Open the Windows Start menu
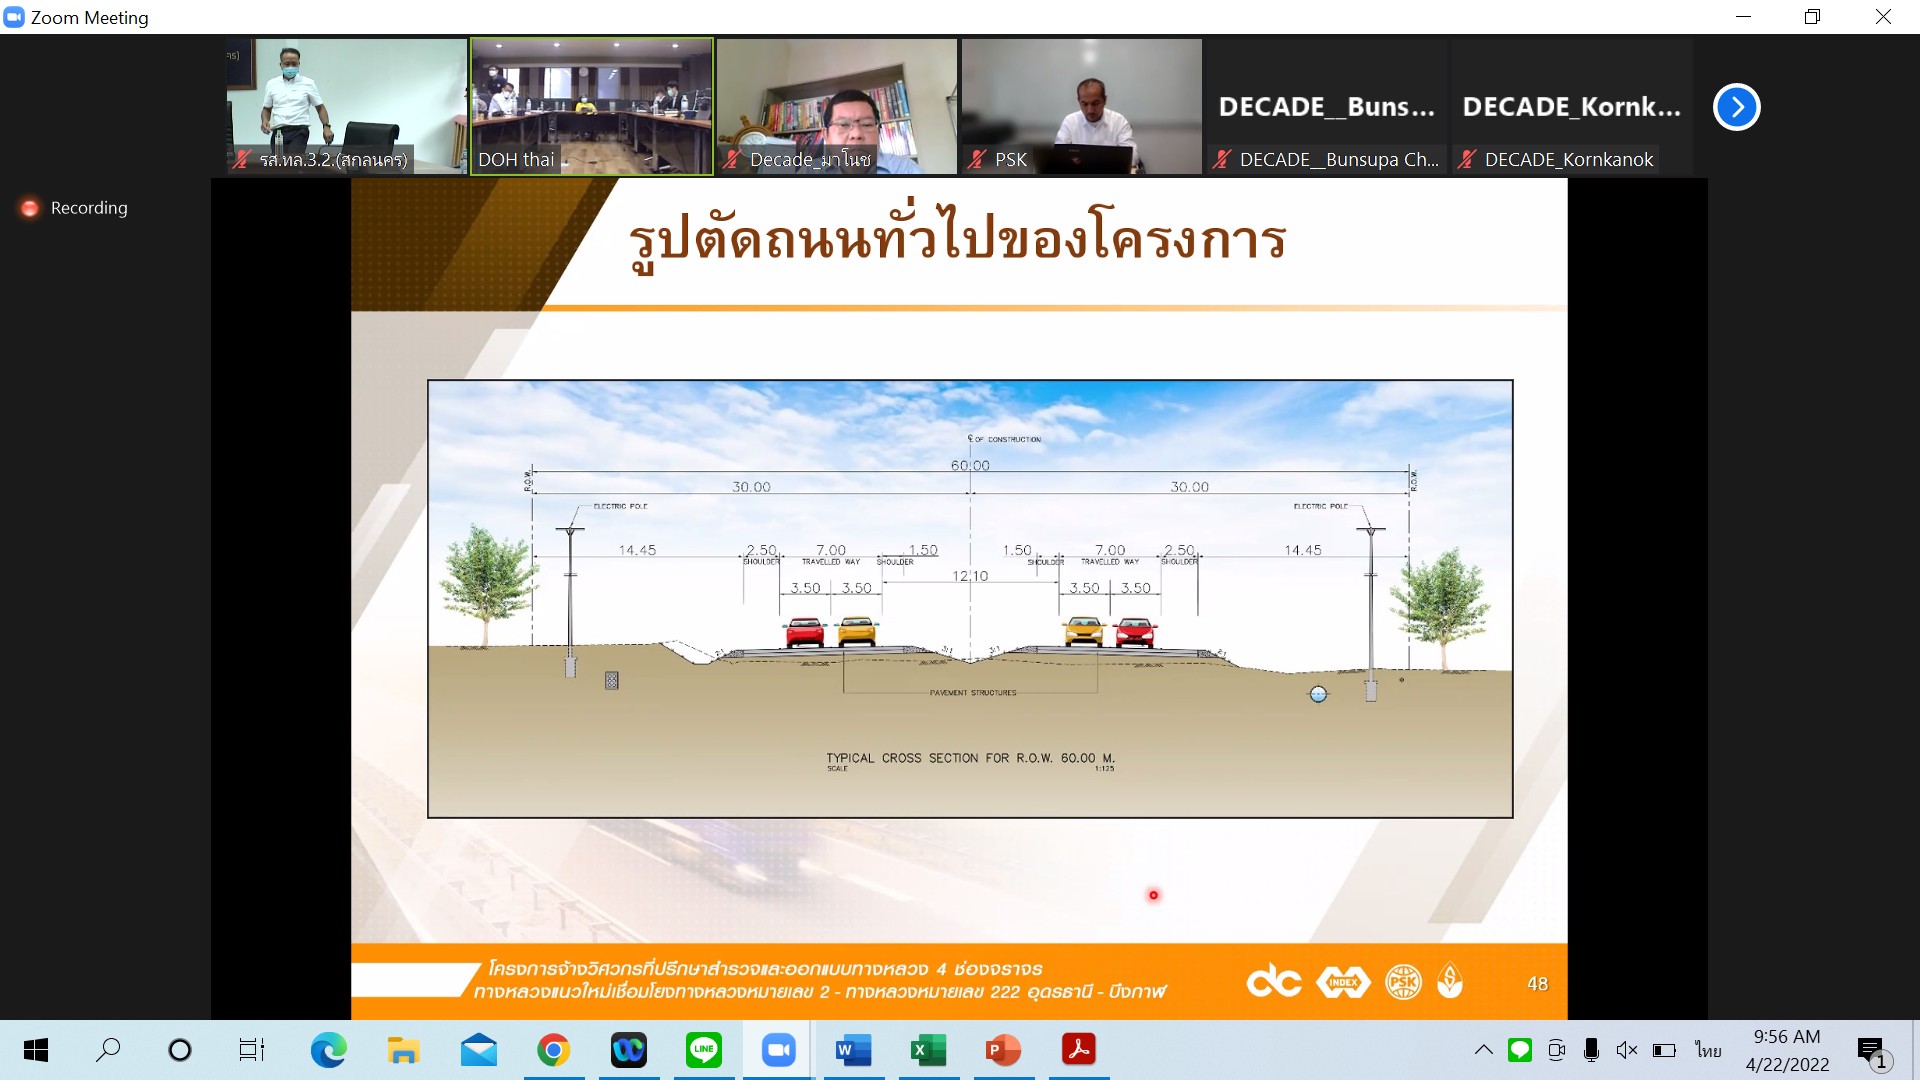The height and width of the screenshot is (1080, 1920). pos(36,1050)
